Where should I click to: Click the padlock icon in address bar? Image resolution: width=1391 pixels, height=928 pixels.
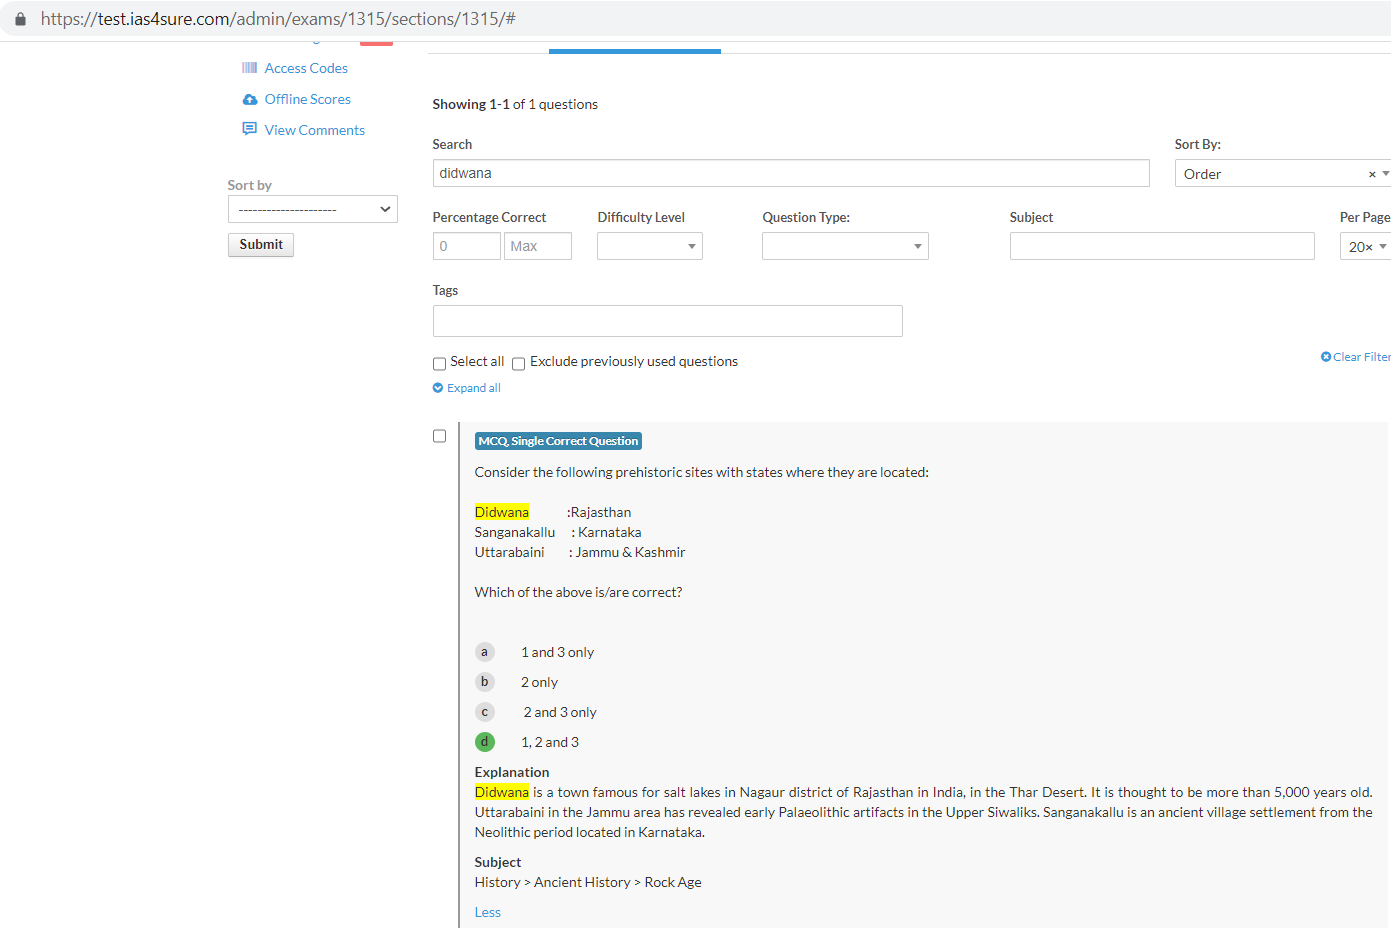pos(20,19)
